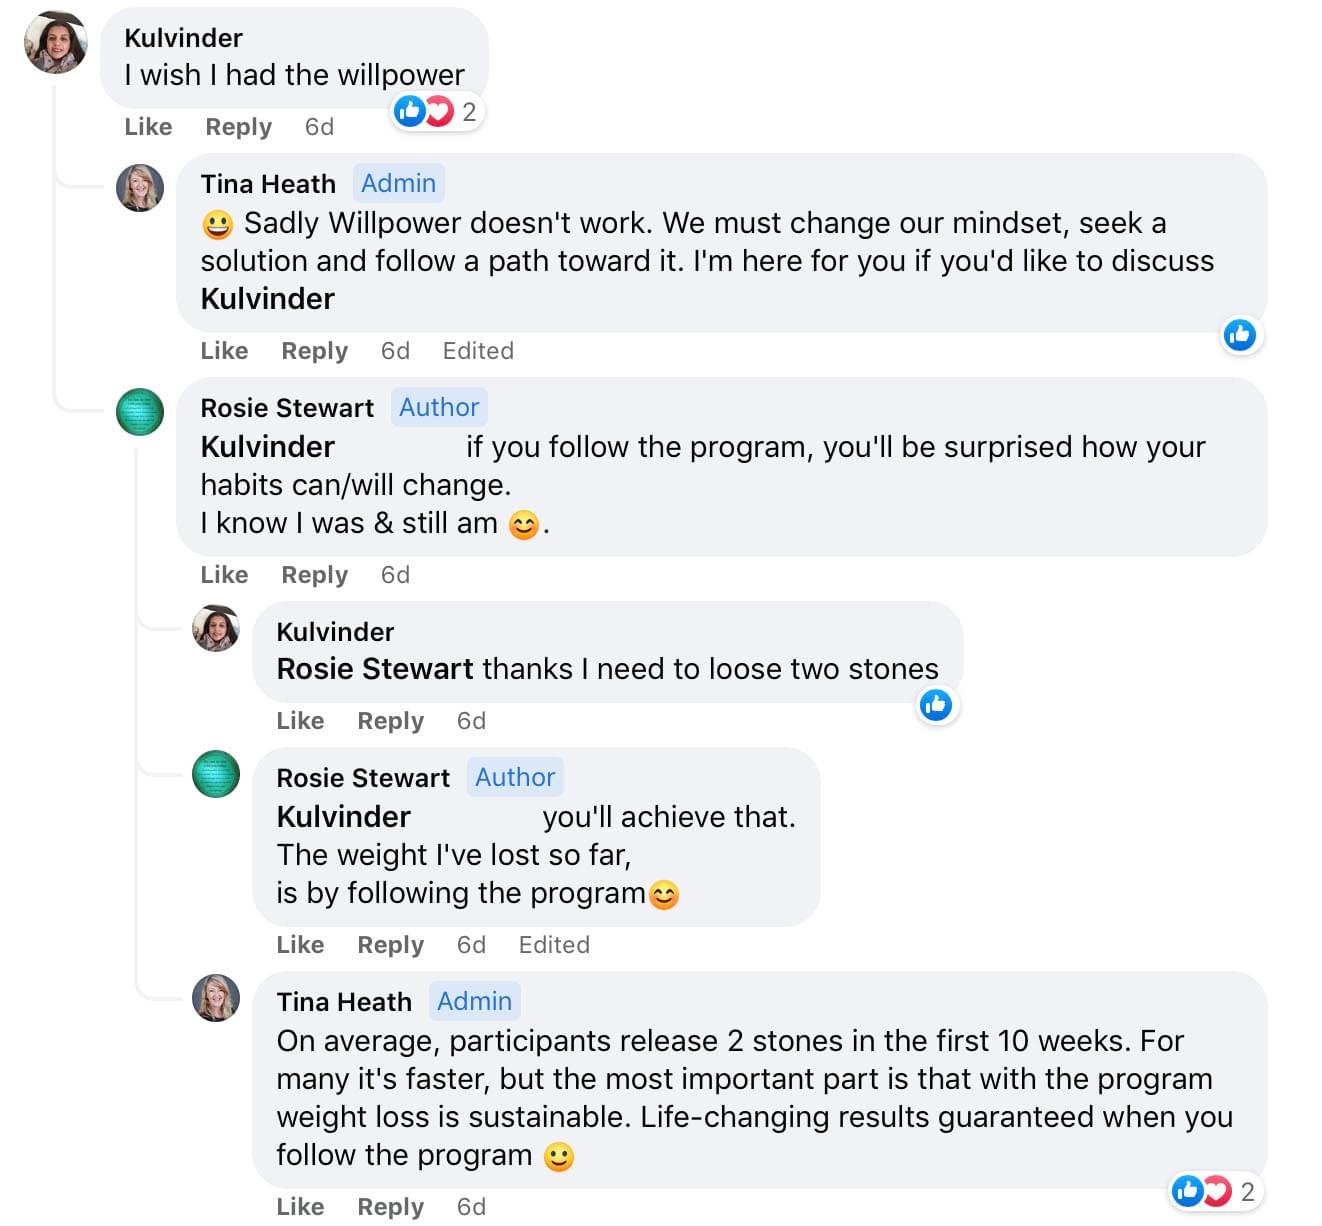
Task: Click Tina Heath's avatar on the Willpower reply
Action: tap(140, 188)
